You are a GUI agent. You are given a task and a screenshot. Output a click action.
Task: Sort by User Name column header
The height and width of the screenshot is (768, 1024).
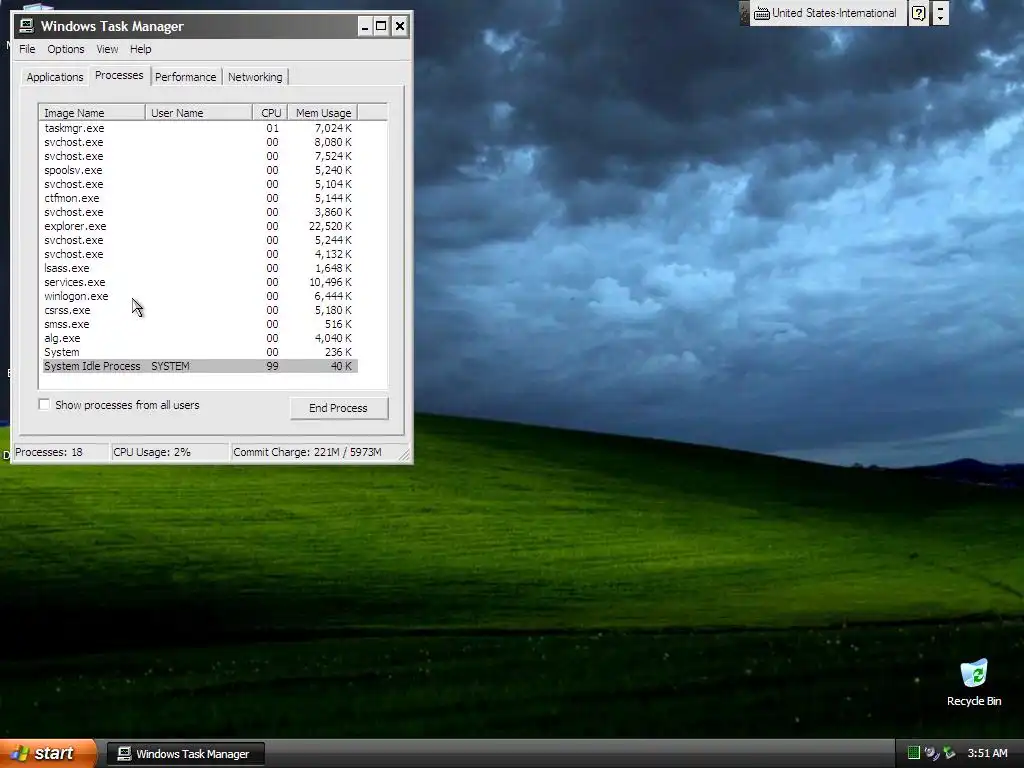pyautogui.click(x=199, y=113)
